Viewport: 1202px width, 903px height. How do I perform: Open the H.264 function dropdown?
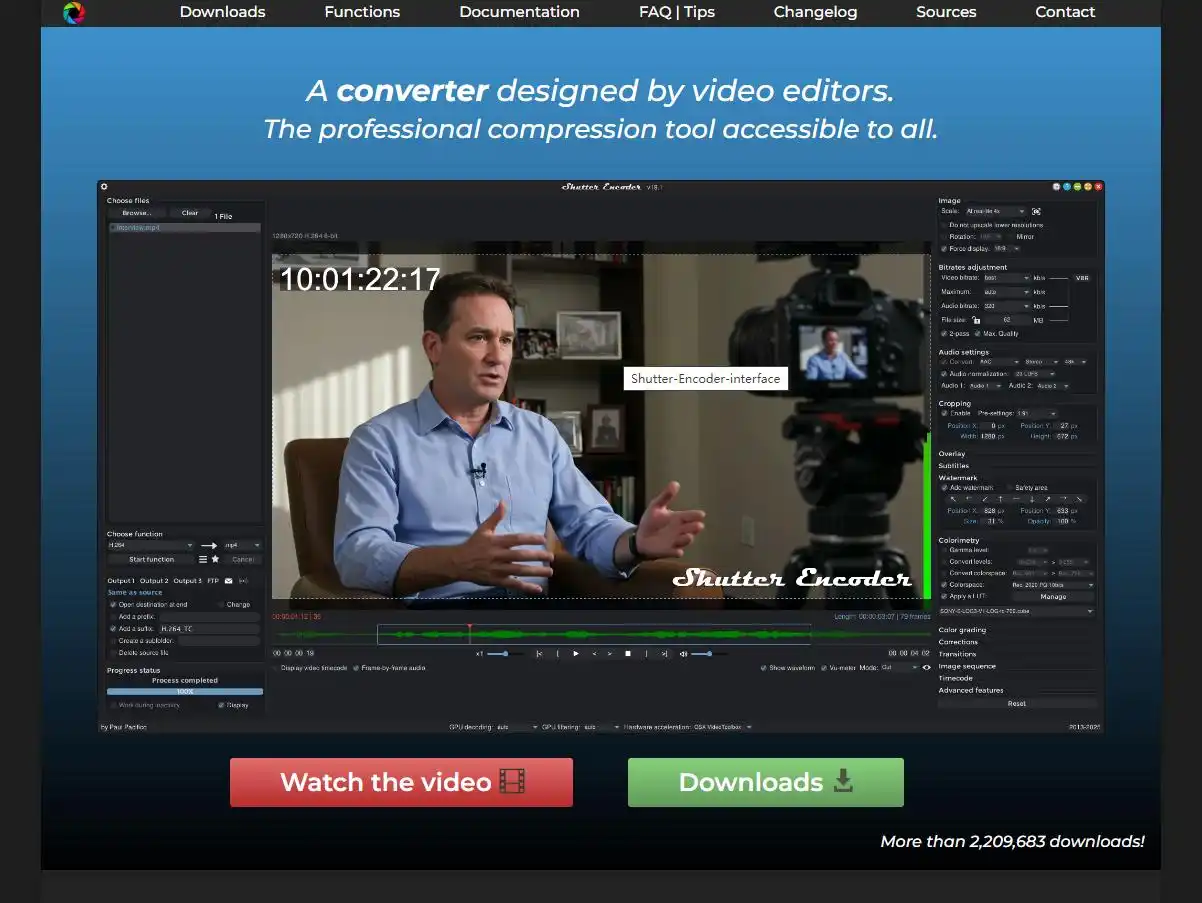coord(150,545)
